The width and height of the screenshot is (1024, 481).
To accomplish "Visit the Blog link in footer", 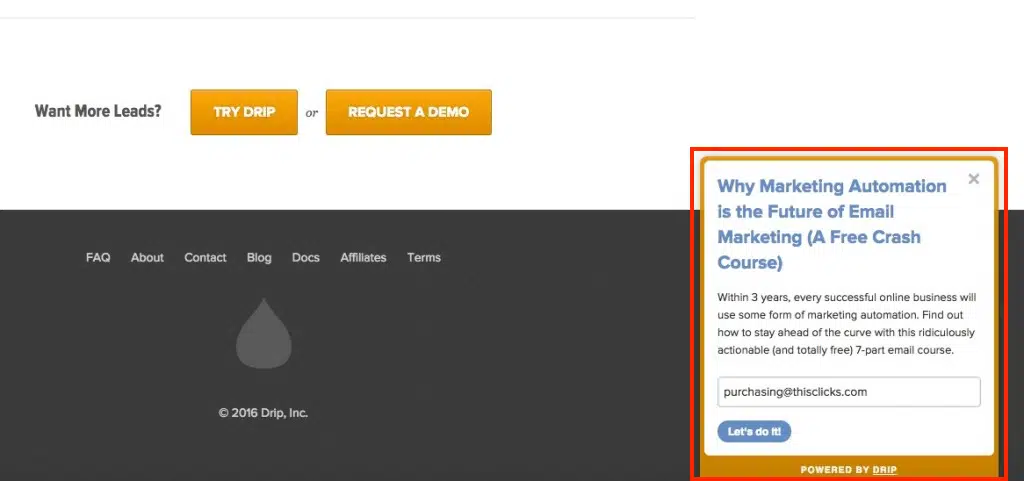I will [259, 257].
